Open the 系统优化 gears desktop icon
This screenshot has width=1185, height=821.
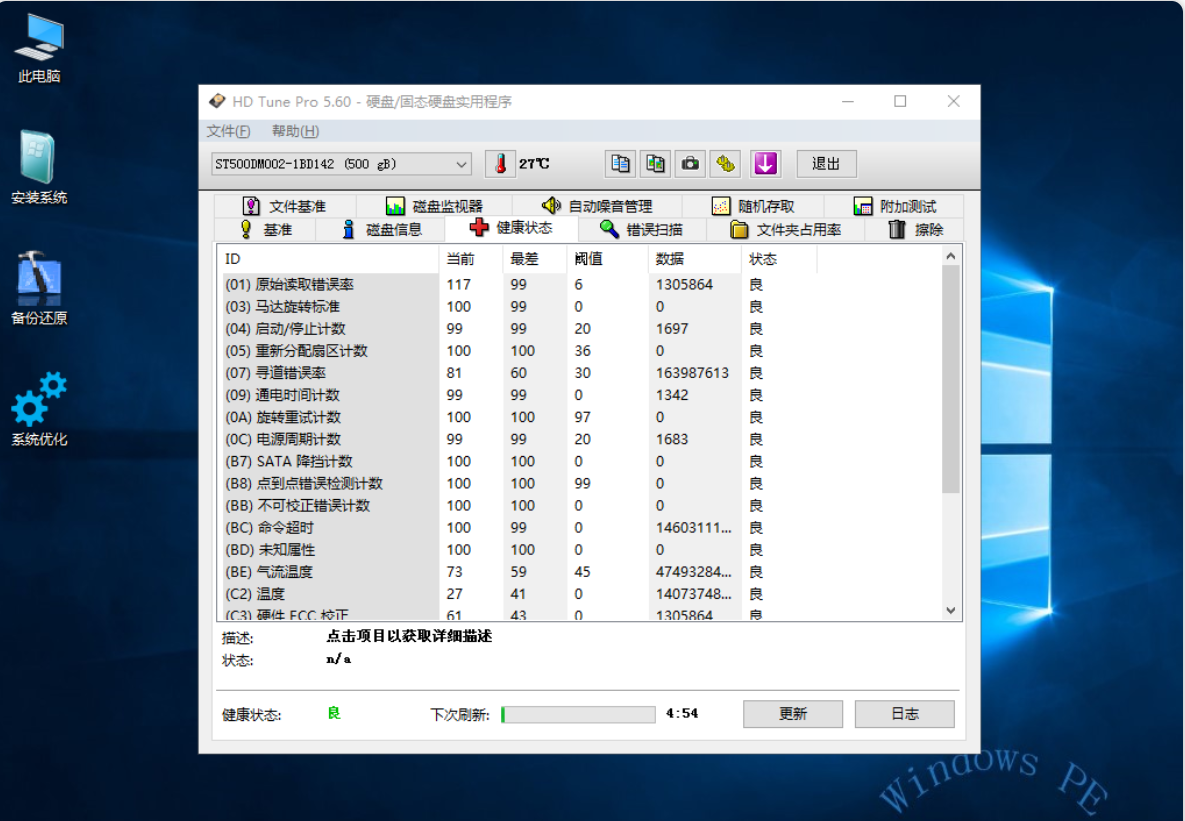tap(39, 408)
